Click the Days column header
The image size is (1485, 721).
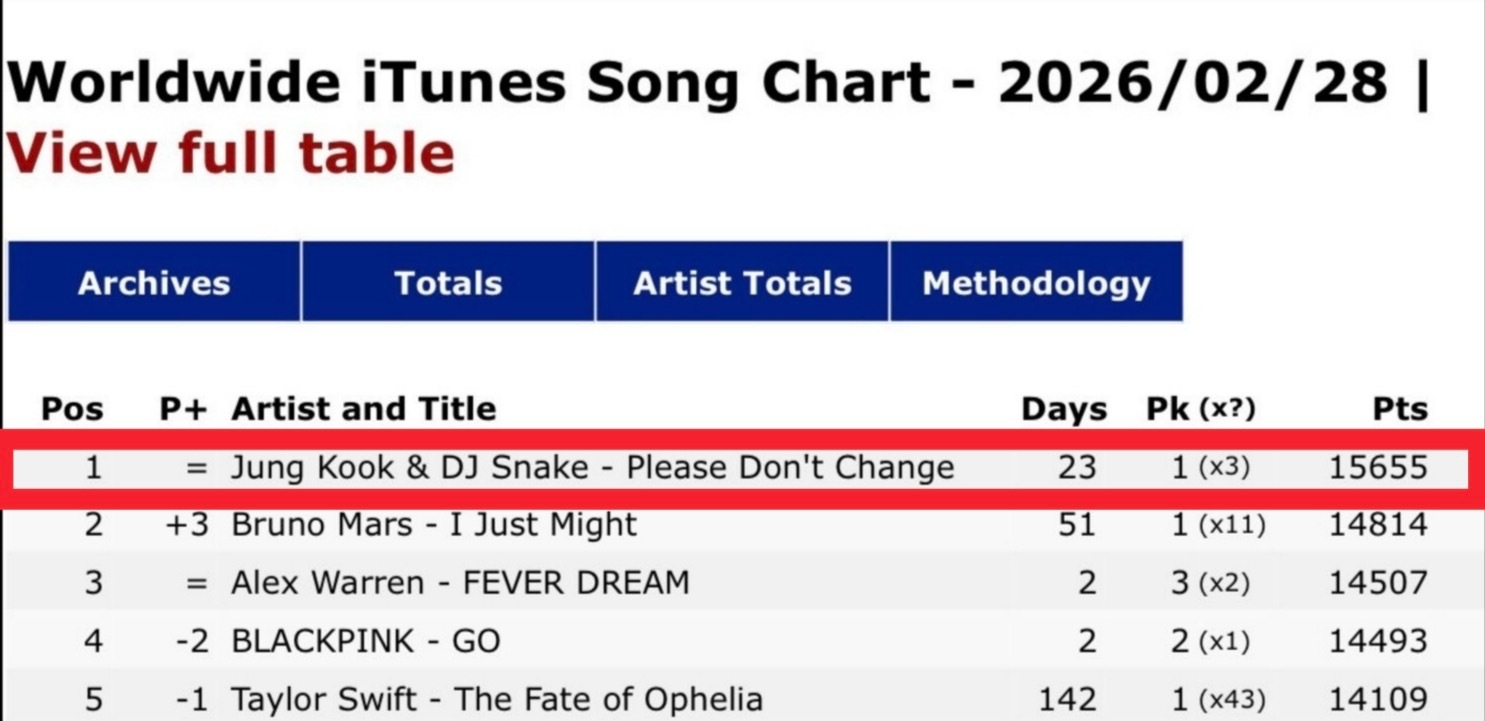click(1064, 409)
